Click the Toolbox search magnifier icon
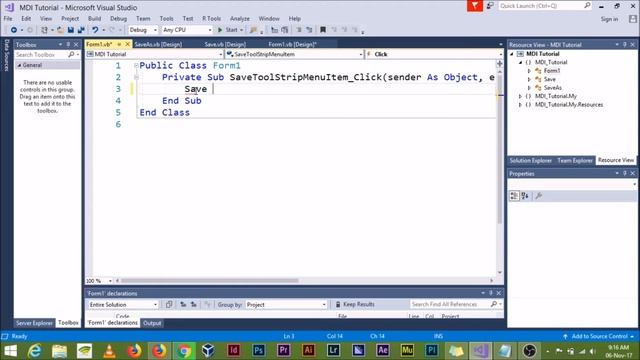640x360 pixels. tap(71, 54)
